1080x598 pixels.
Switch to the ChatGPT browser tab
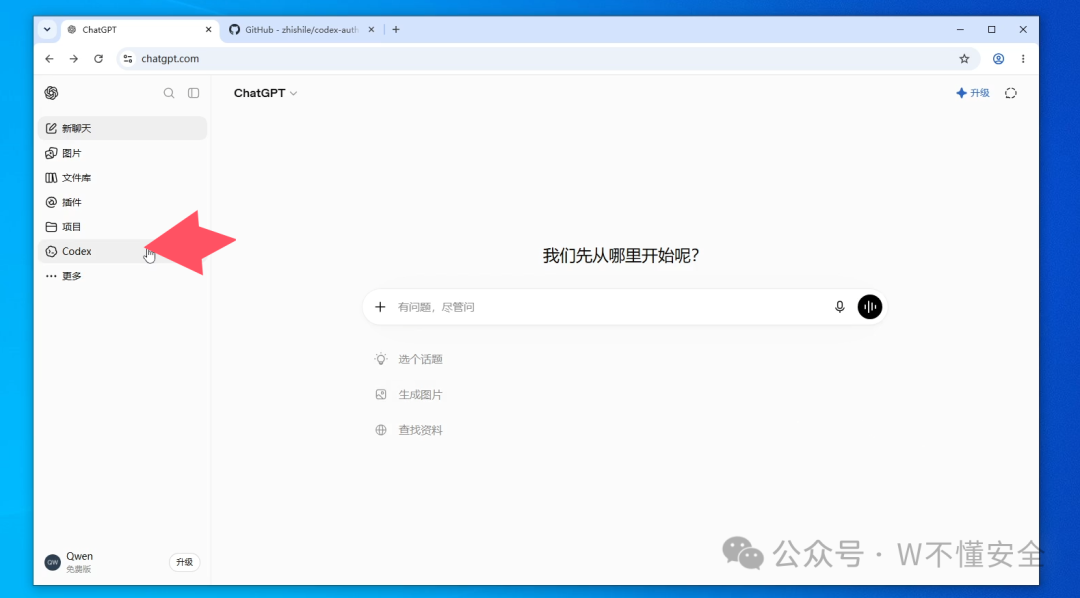140,30
